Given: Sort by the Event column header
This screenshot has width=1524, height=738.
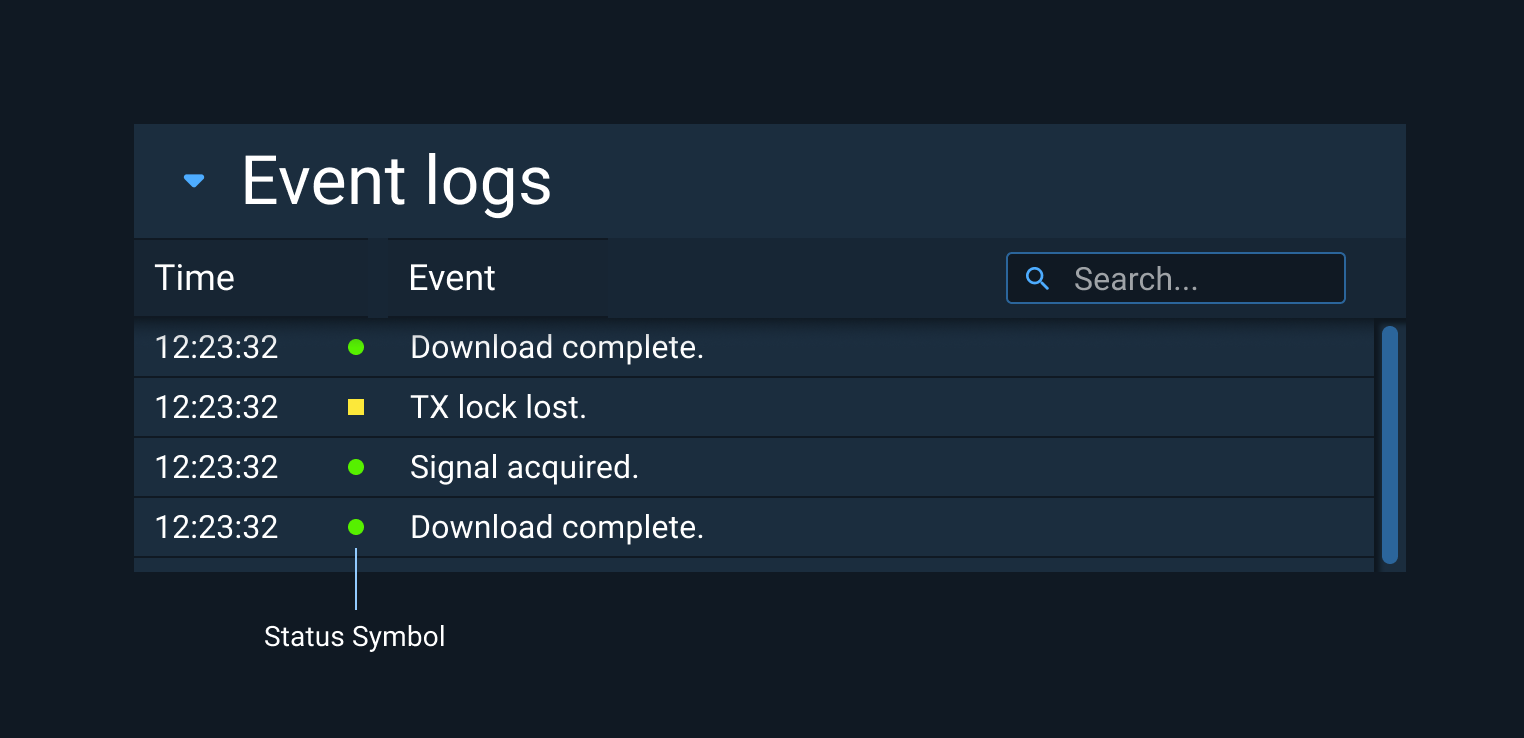Looking at the screenshot, I should click(x=498, y=278).
